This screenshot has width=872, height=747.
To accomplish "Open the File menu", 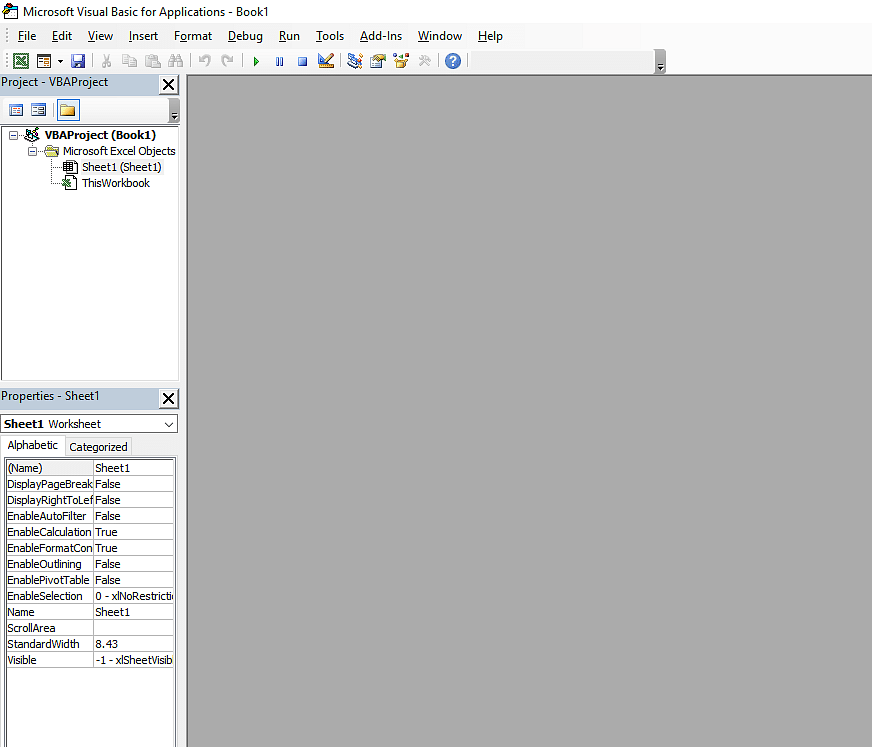I will point(27,36).
